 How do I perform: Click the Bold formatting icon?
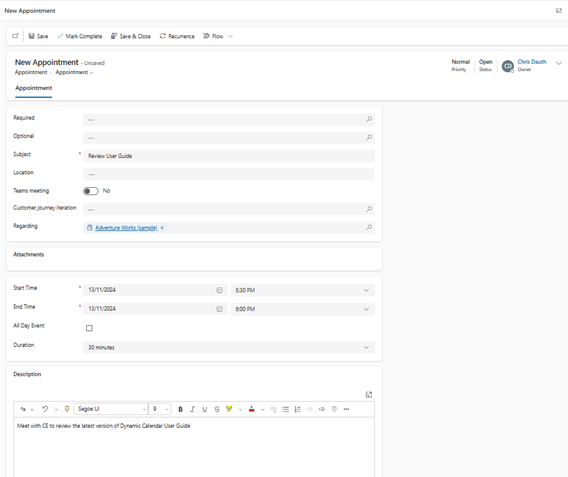point(180,409)
